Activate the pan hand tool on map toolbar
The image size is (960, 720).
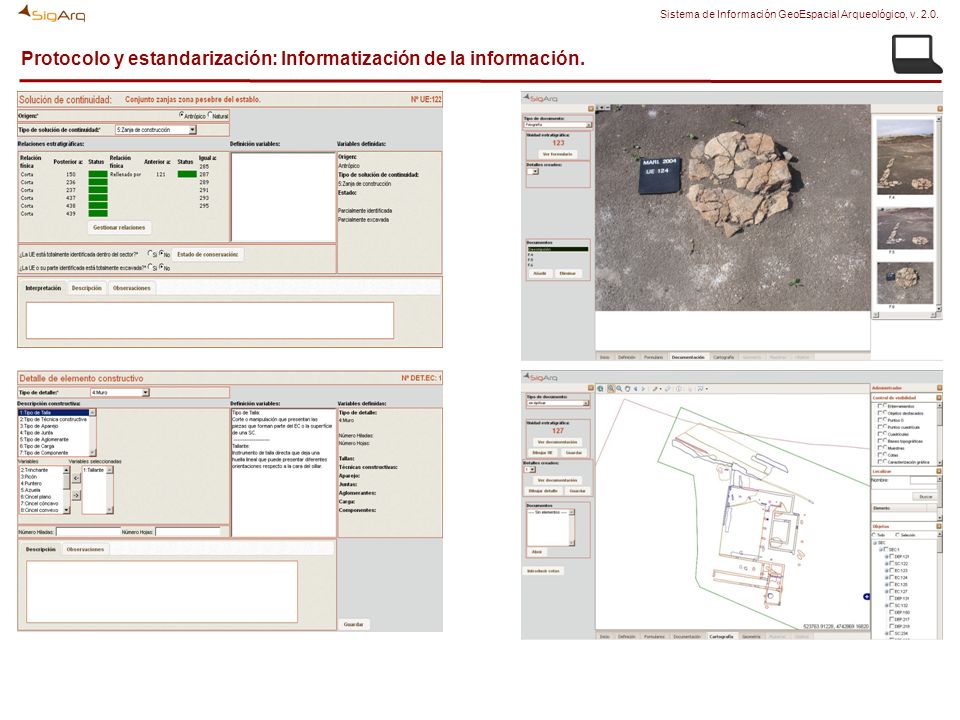(x=628, y=389)
